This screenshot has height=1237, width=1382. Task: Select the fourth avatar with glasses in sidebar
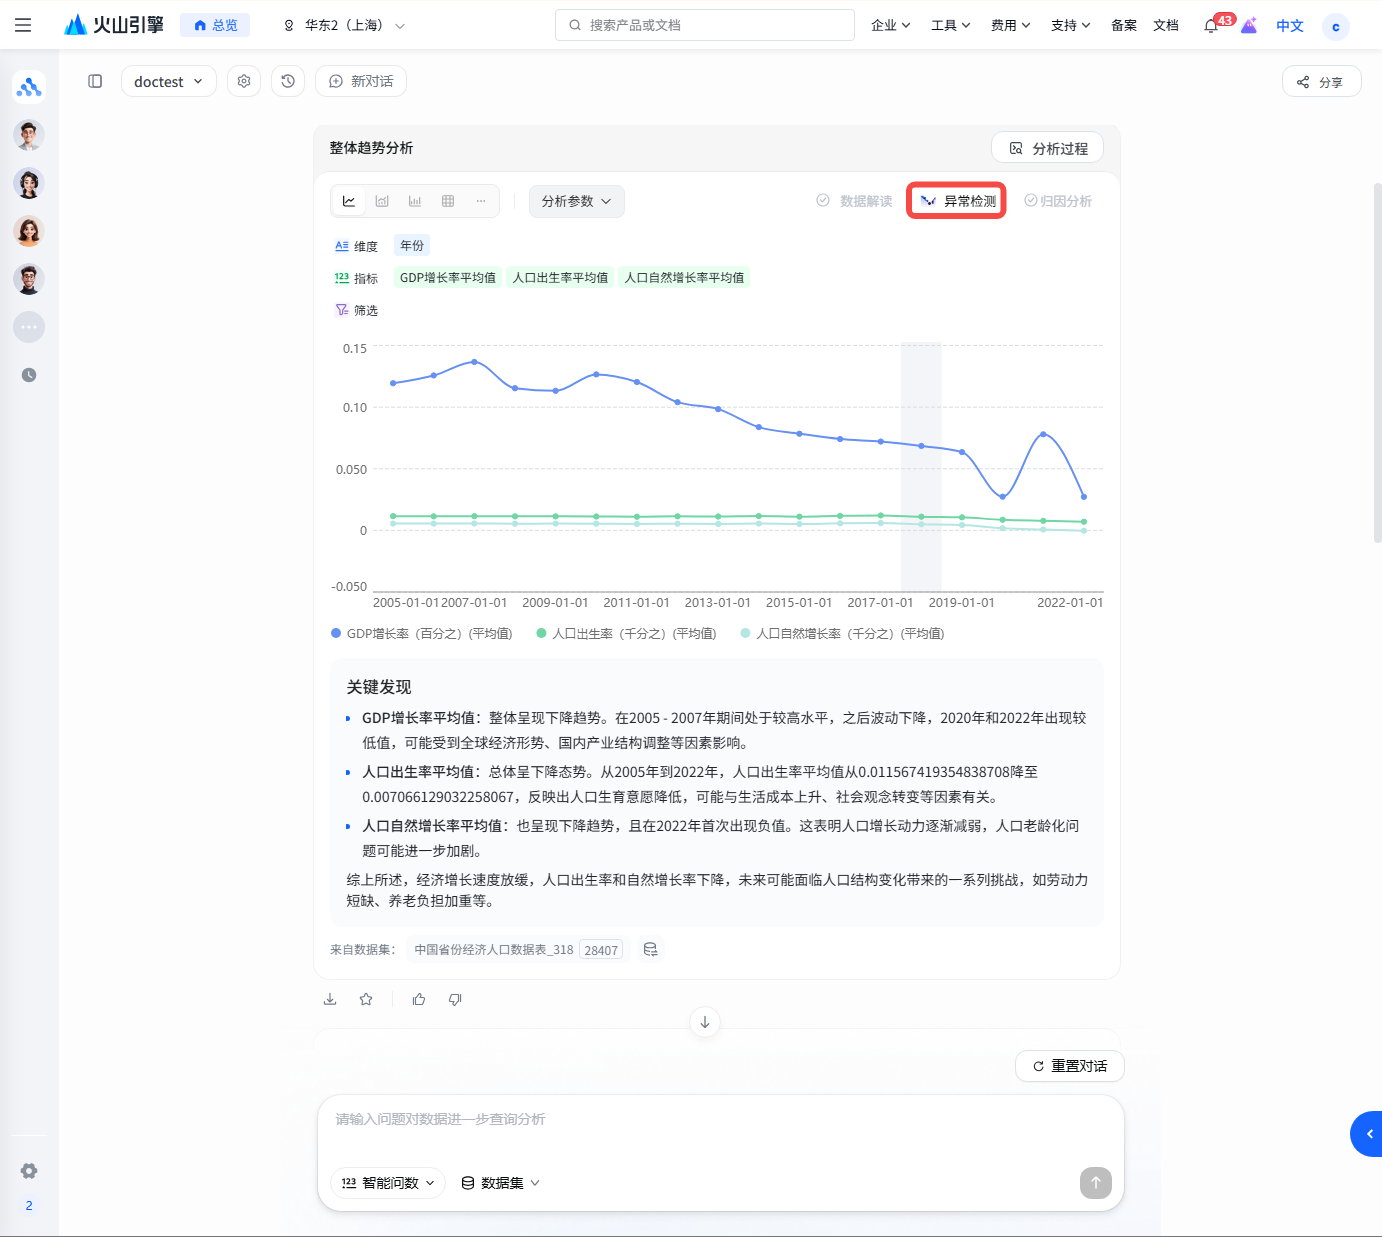click(29, 279)
